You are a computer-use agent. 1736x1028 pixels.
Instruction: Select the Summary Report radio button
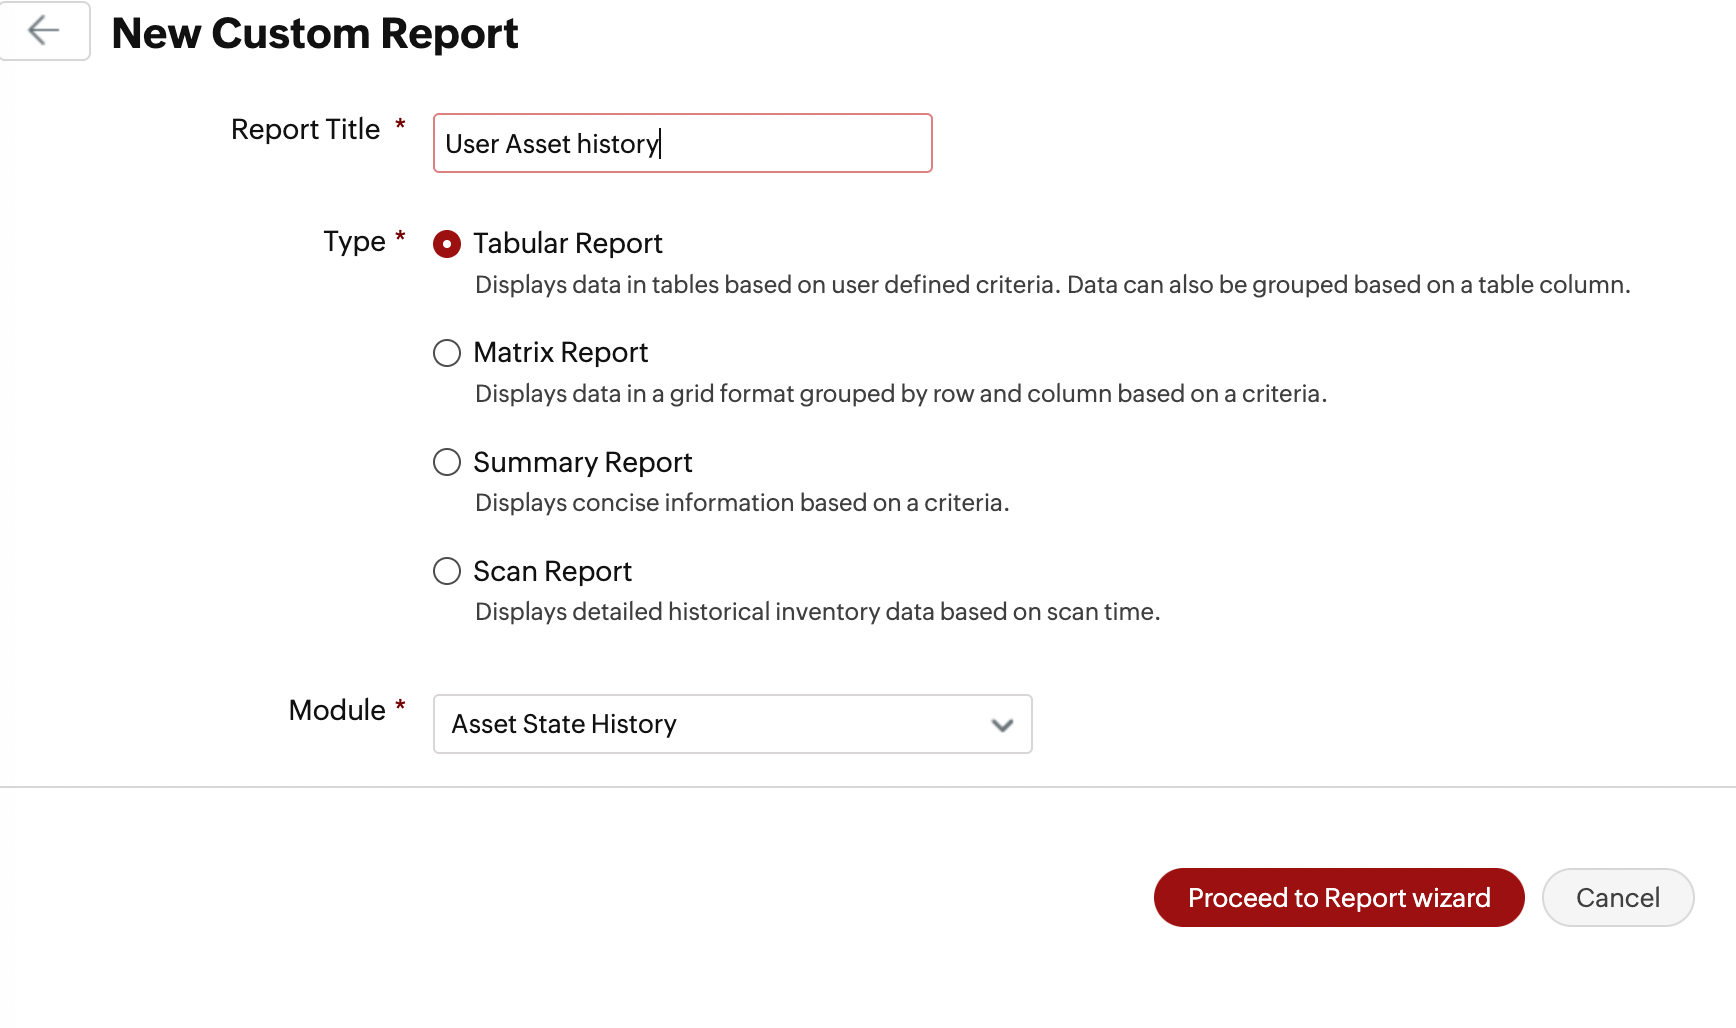click(x=447, y=462)
